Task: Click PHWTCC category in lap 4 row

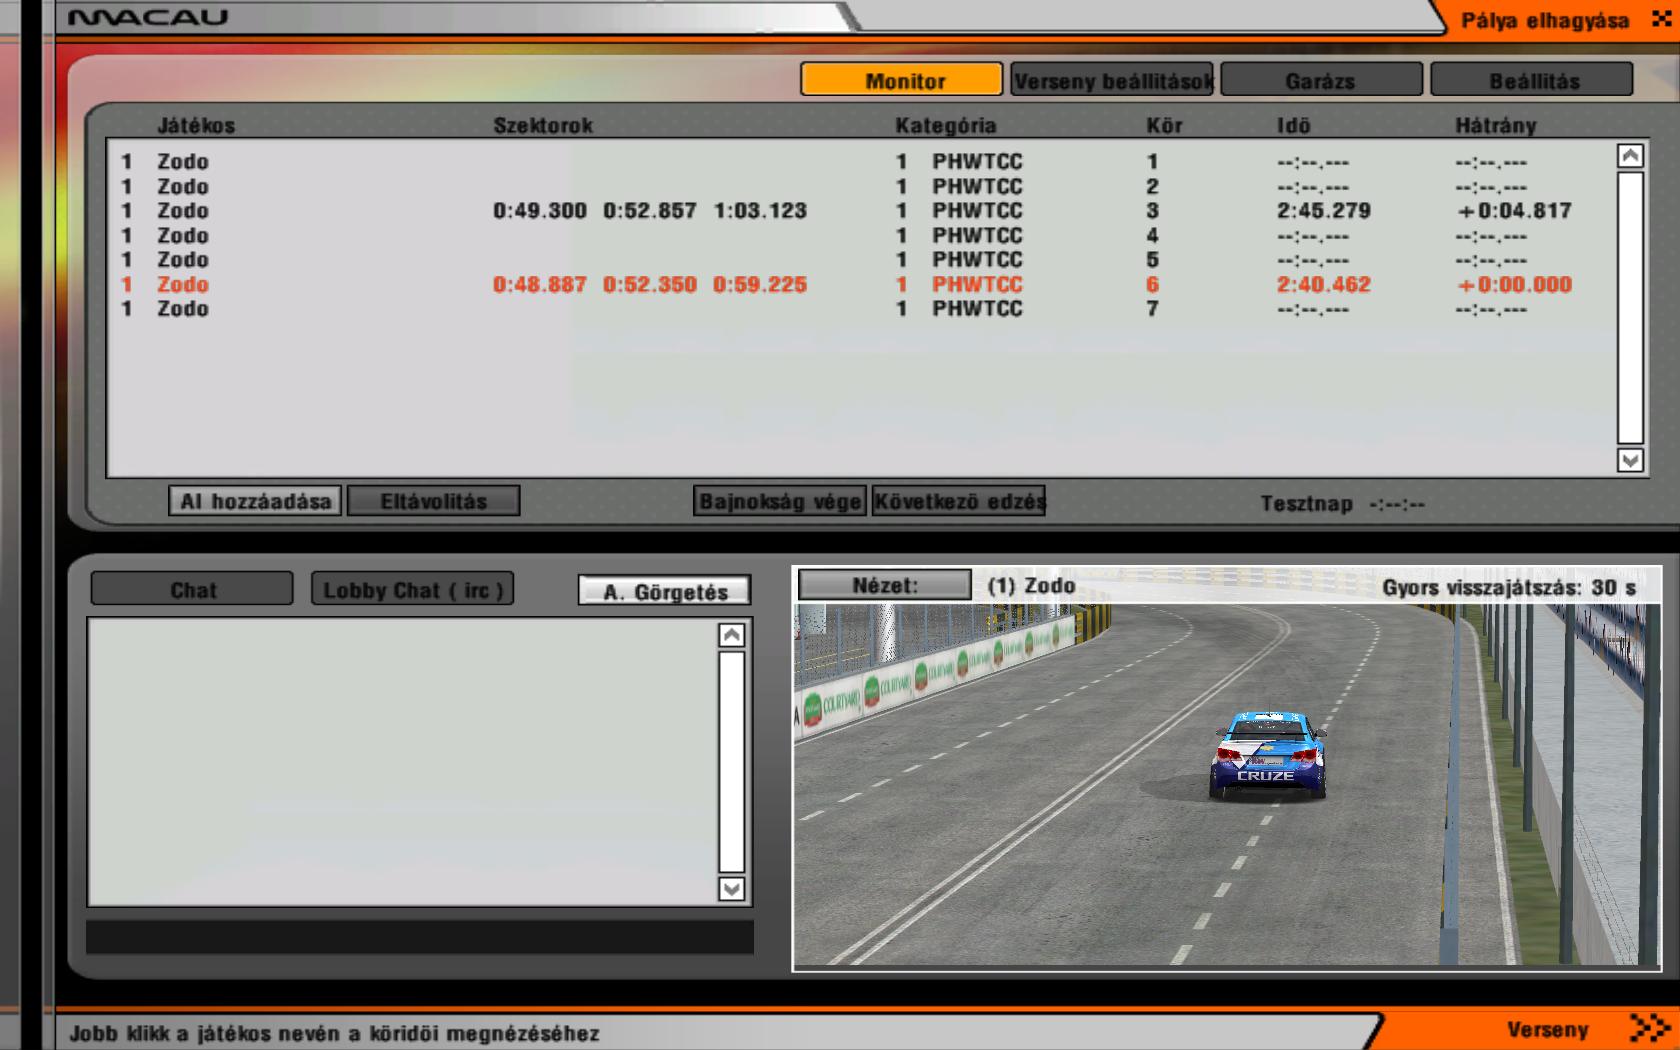Action: point(977,235)
